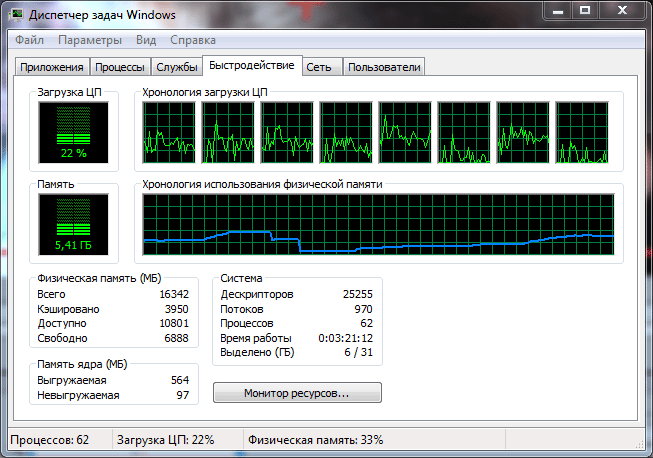Screen dimensions: 653x458
Task: Click status bar text Физическая память: 33%
Action: (x=315, y=440)
